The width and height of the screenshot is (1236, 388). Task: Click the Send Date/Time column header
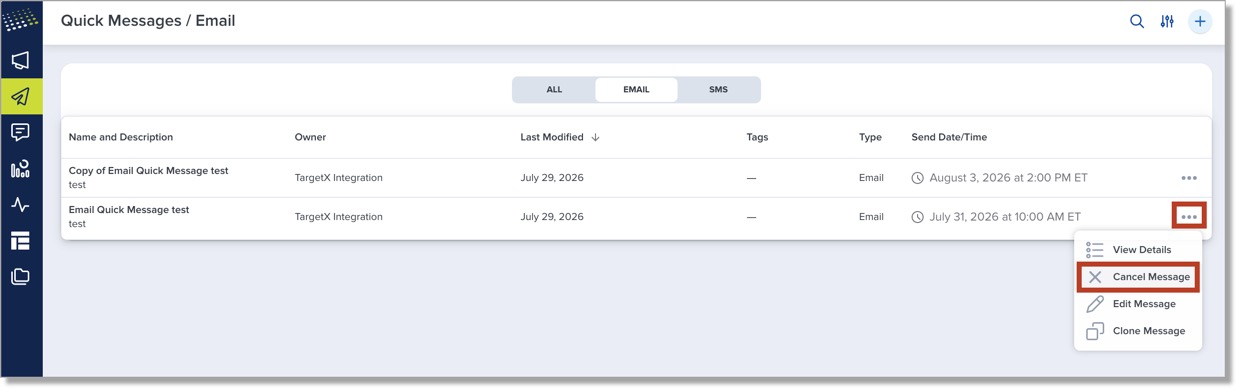(x=949, y=137)
